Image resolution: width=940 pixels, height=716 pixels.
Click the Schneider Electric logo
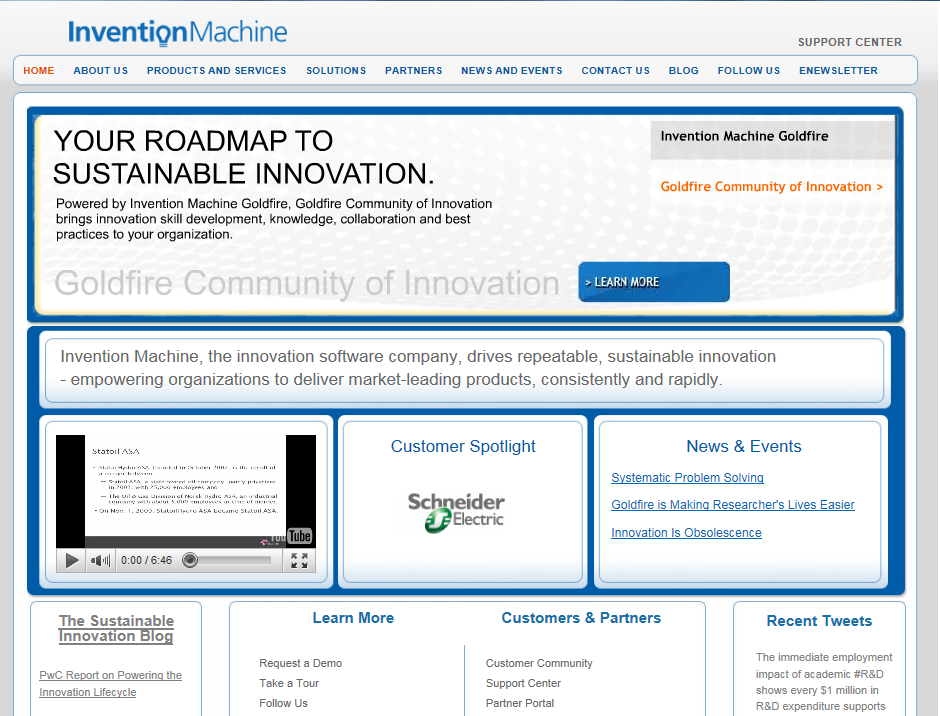pyautogui.click(x=456, y=512)
